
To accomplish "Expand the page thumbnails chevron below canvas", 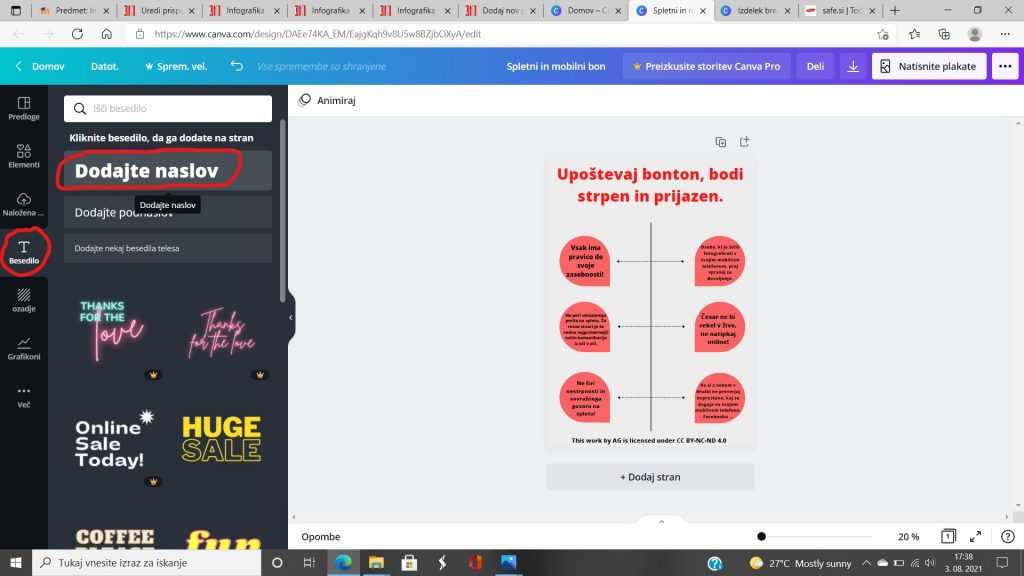I will 661,522.
